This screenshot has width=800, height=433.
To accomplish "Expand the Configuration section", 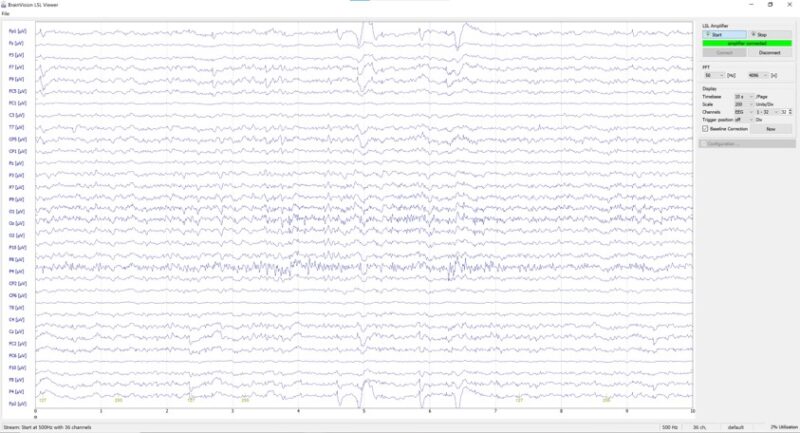I will [747, 144].
